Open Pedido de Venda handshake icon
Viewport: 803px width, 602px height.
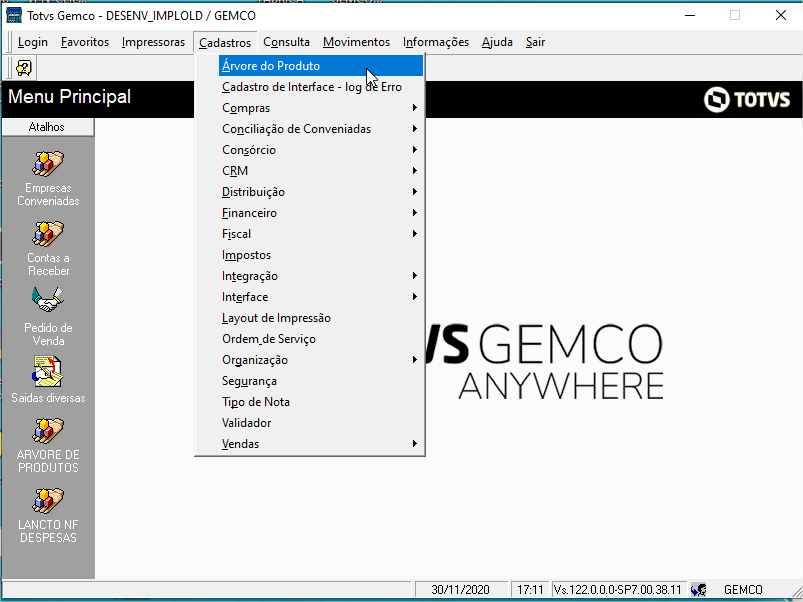pyautogui.click(x=48, y=300)
